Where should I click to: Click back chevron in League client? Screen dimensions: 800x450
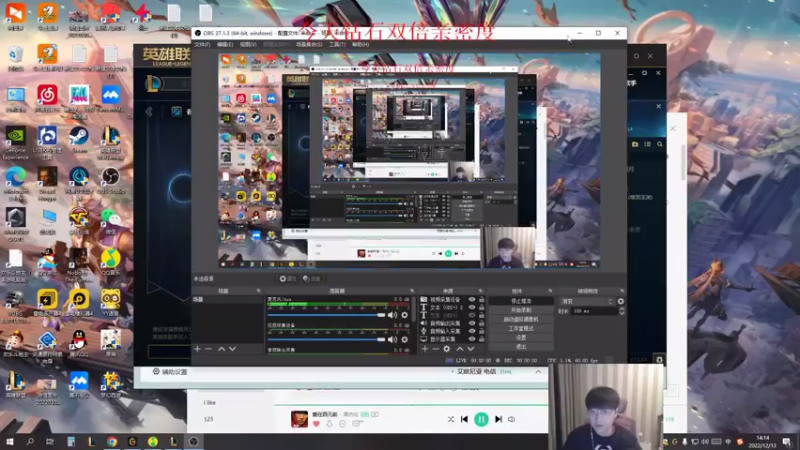point(149,112)
